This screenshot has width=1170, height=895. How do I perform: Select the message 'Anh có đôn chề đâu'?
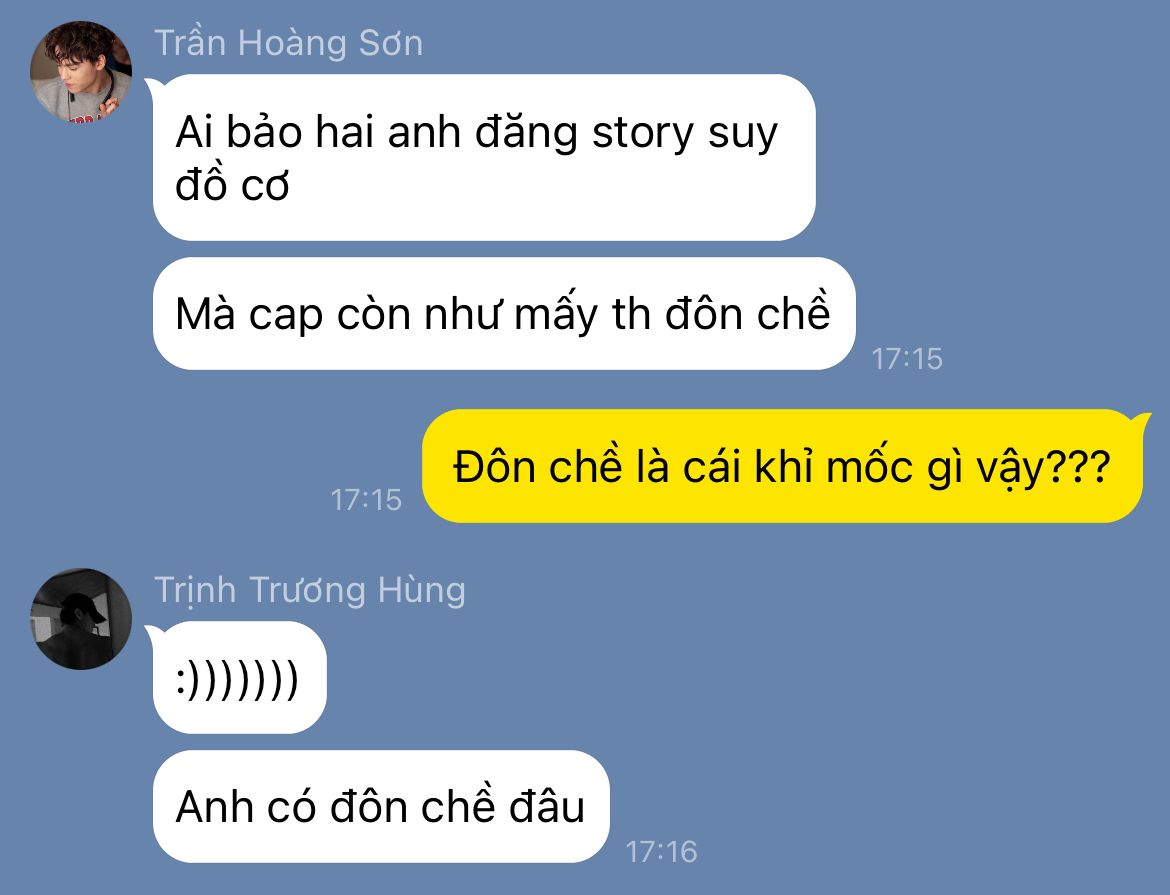pyautogui.click(x=381, y=807)
